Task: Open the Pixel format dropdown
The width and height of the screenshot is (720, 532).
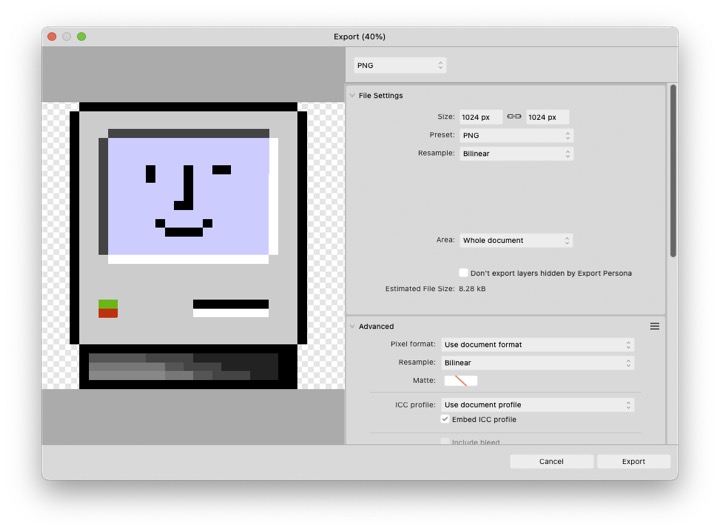Action: point(537,345)
